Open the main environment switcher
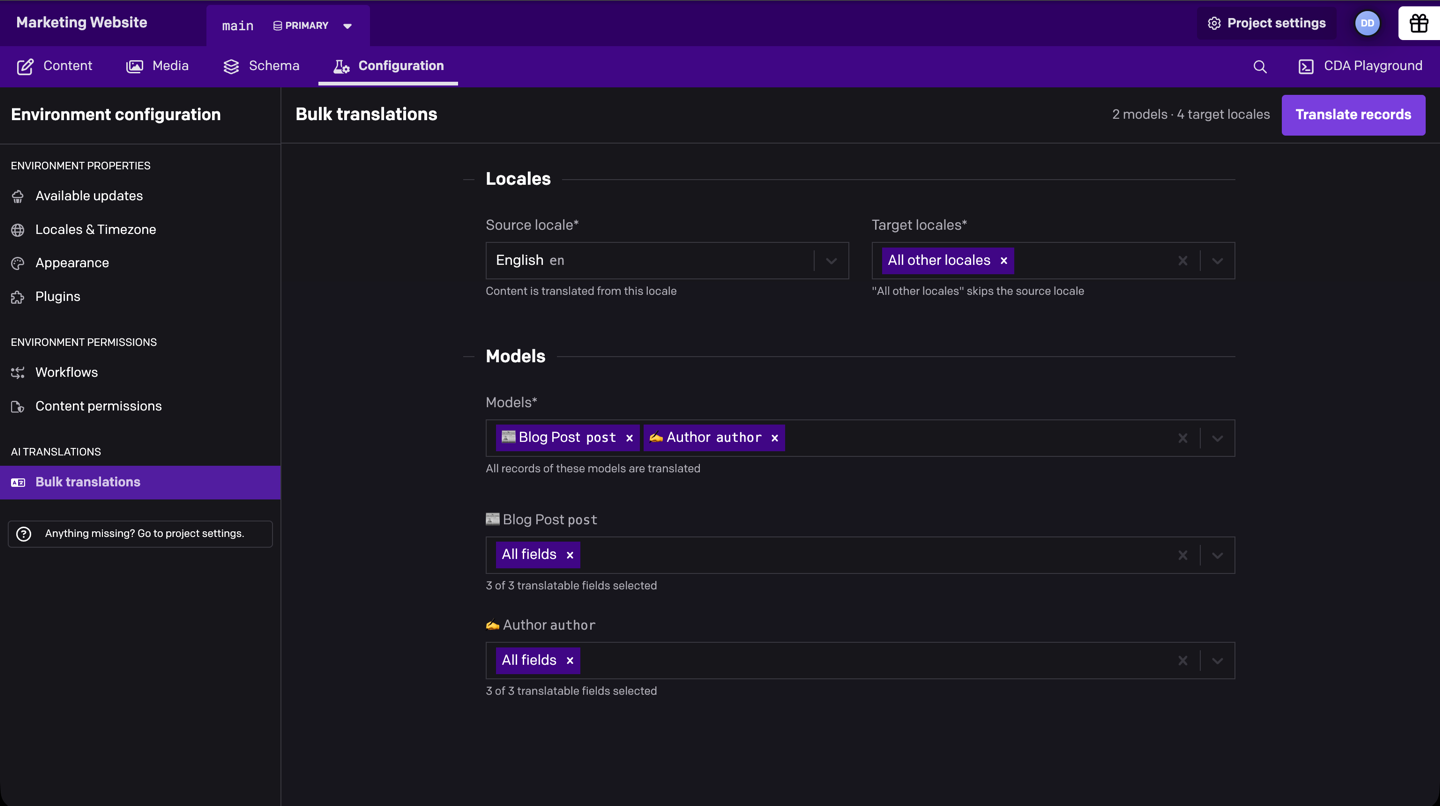 [x=288, y=26]
